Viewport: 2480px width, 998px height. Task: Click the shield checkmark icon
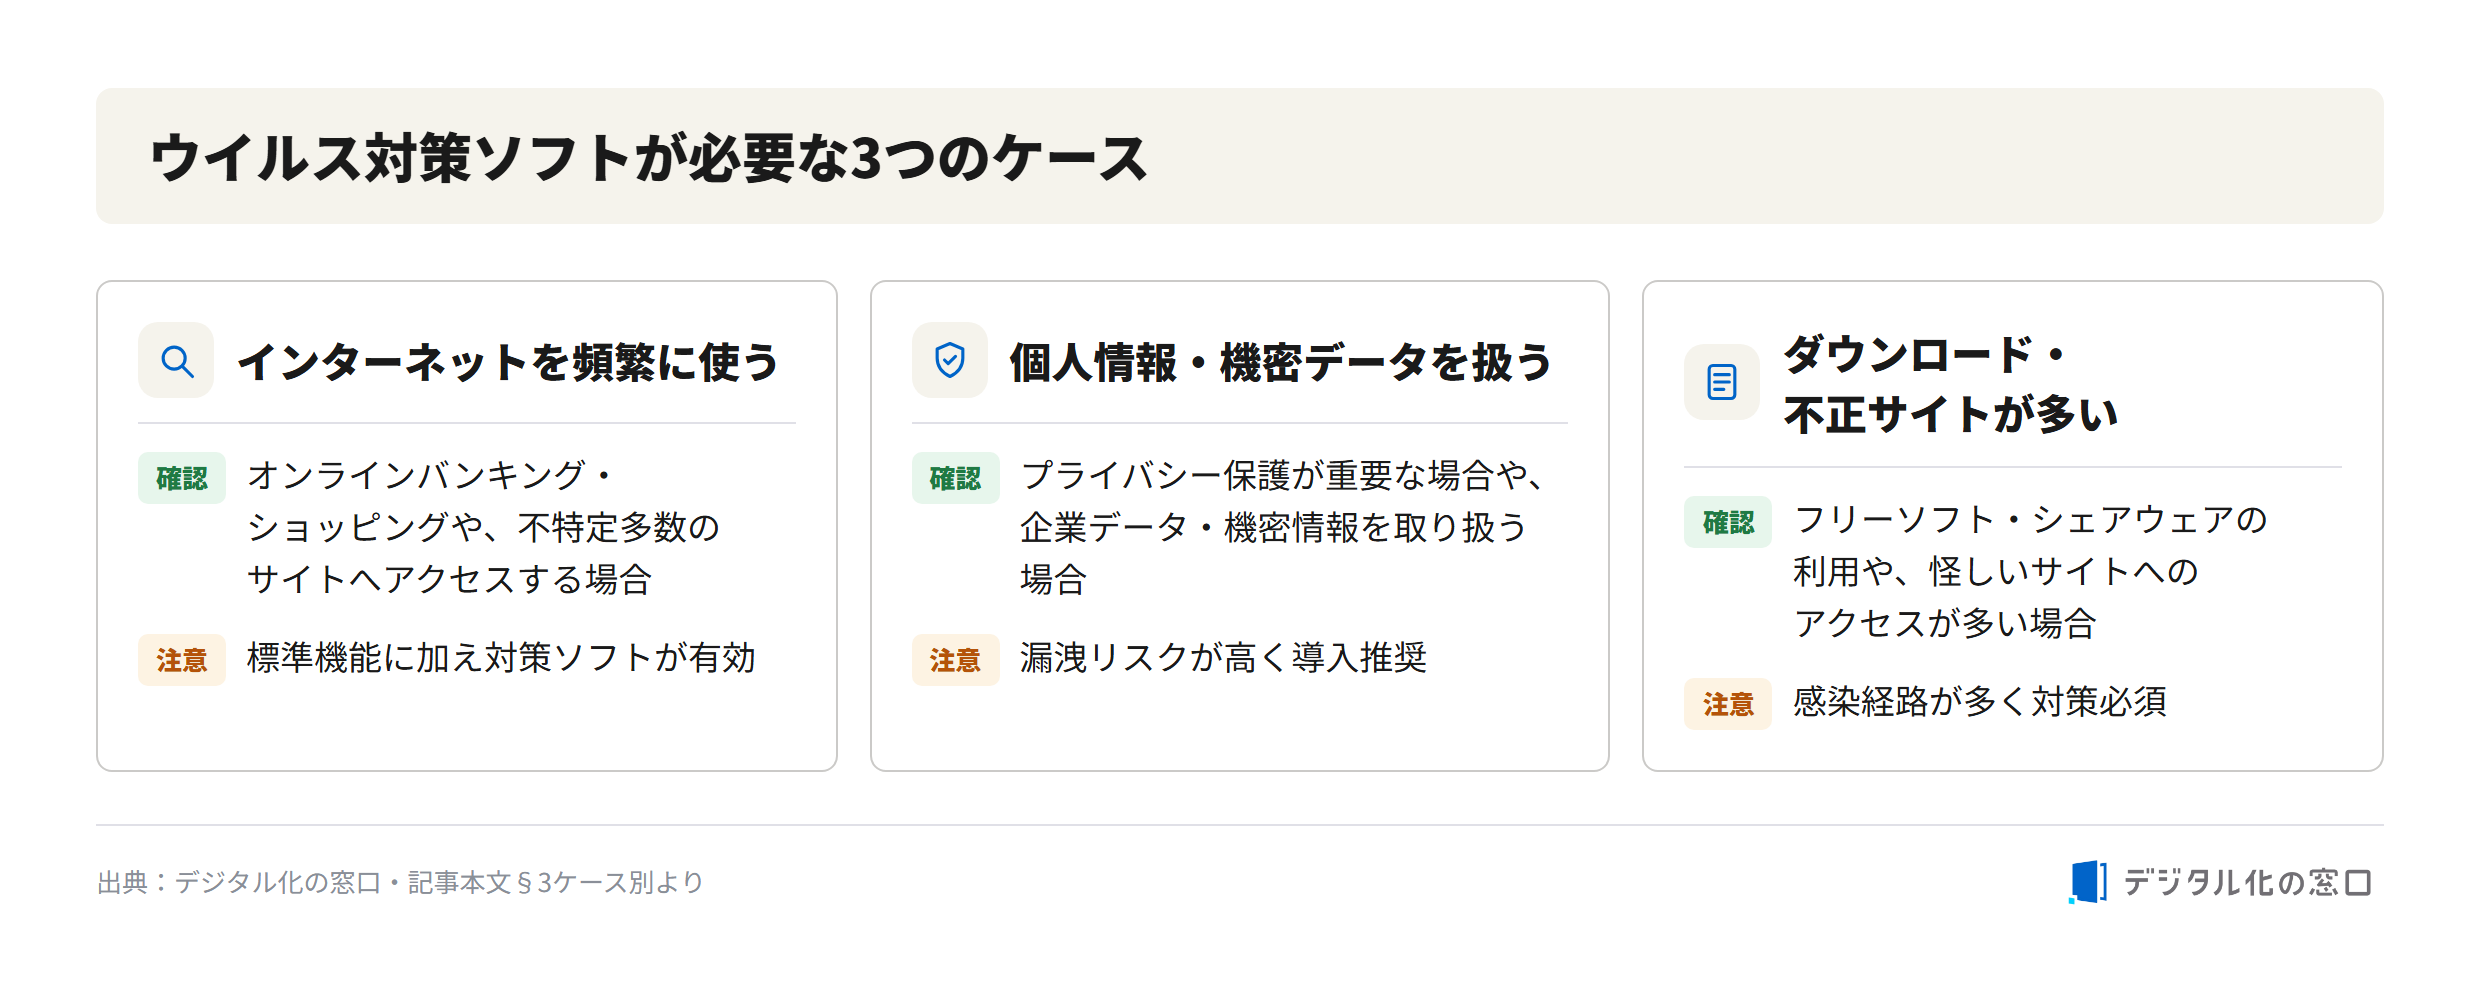point(950,361)
